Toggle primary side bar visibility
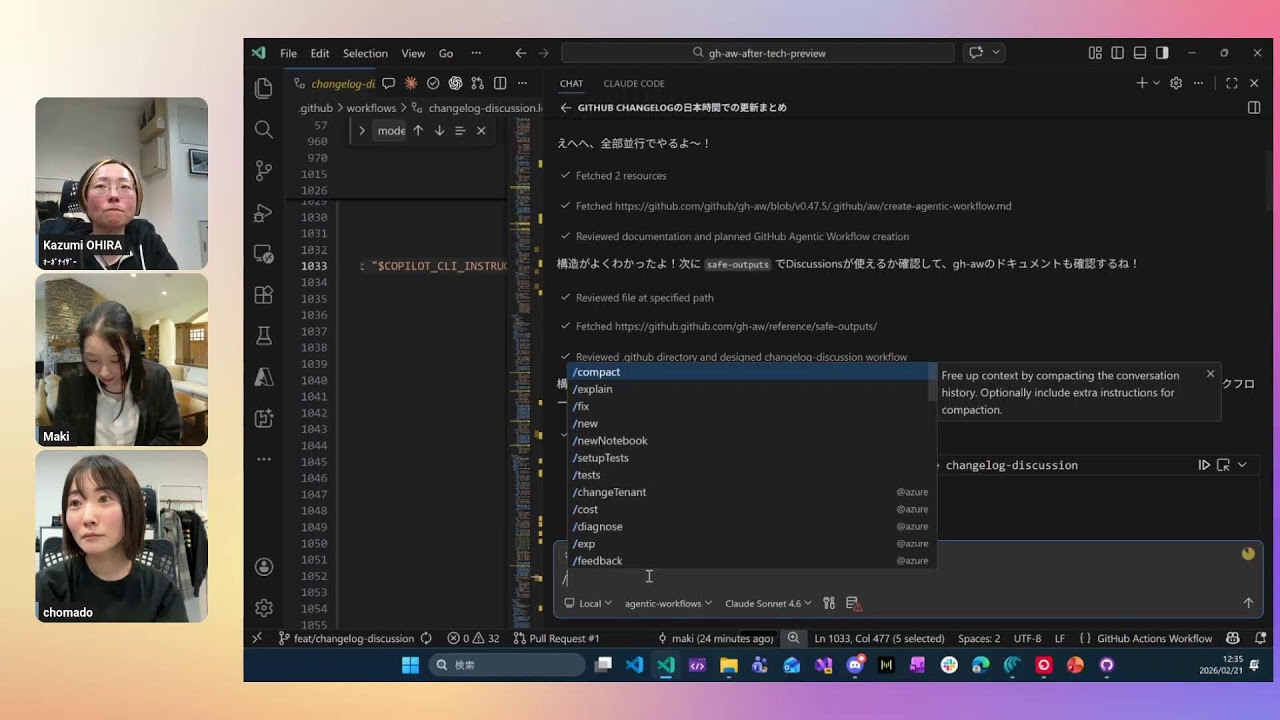The width and height of the screenshot is (1280, 720). coord(1117,53)
